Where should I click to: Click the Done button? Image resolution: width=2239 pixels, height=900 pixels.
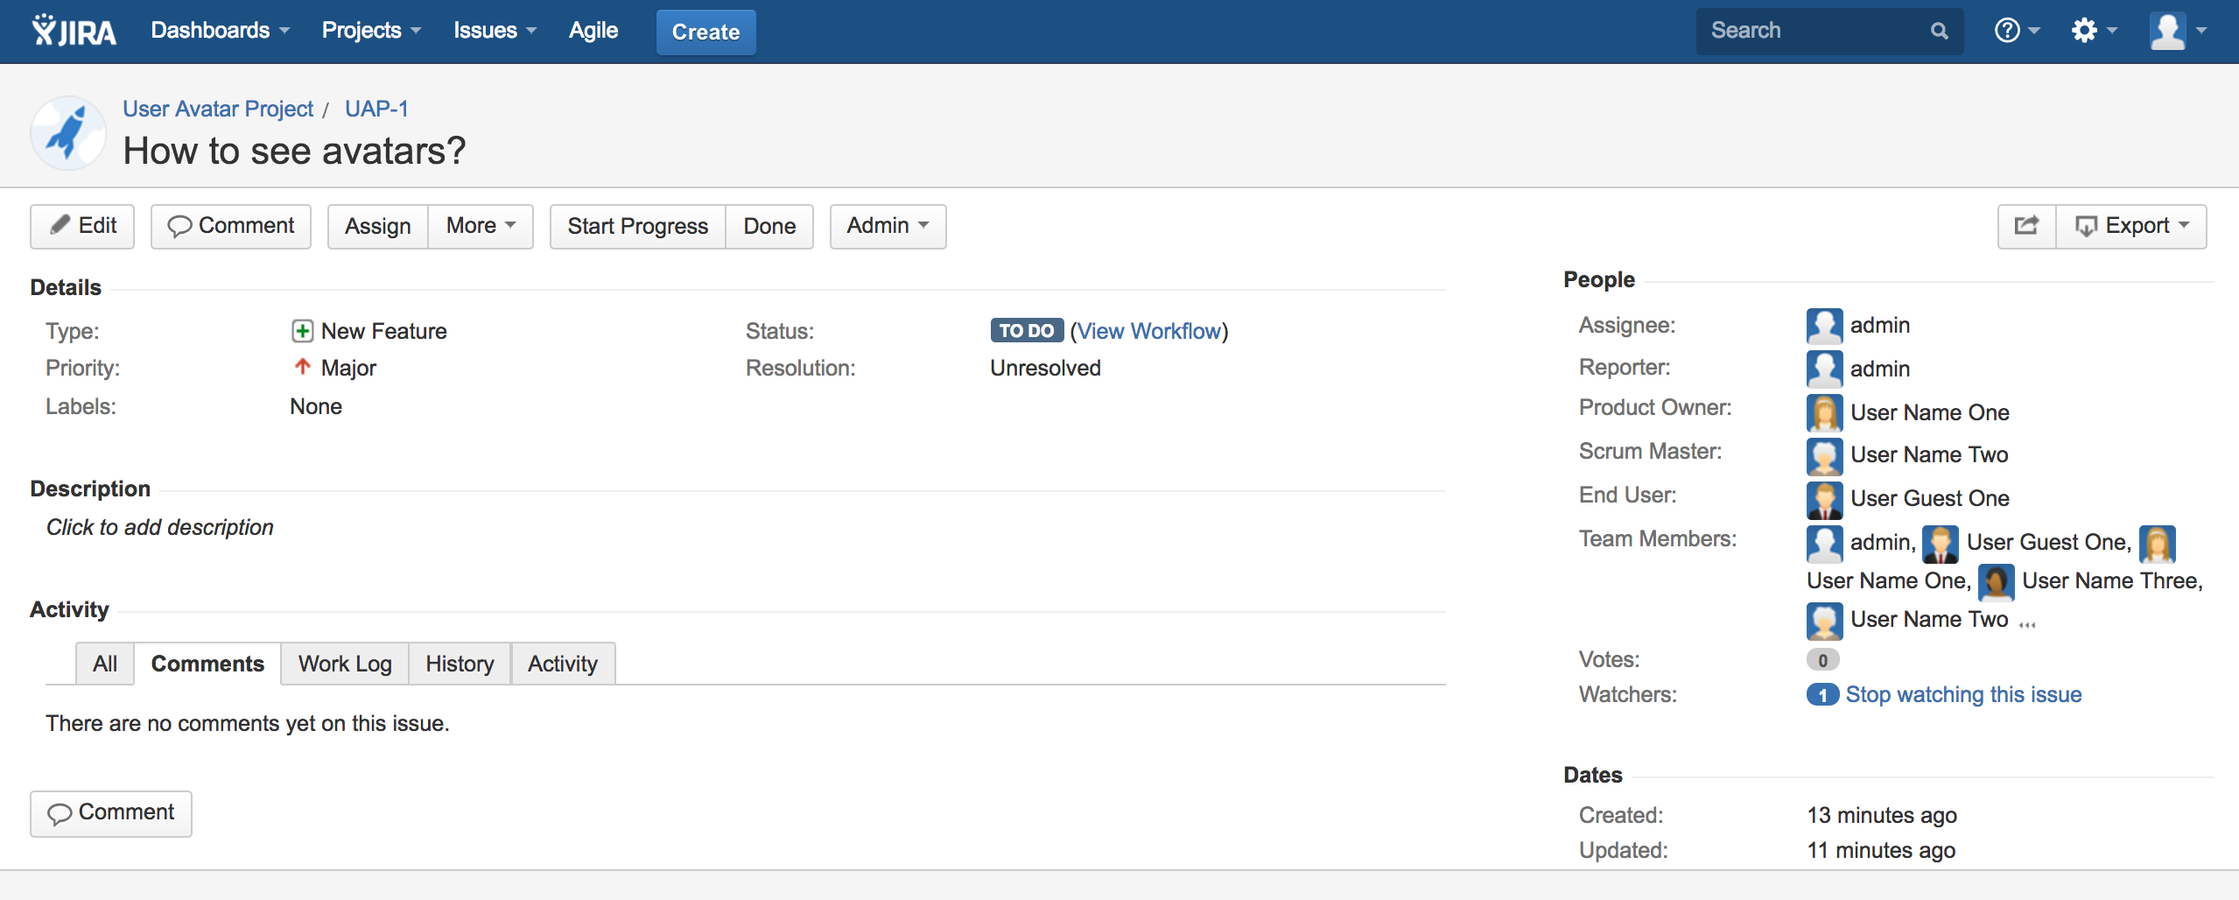coord(770,226)
